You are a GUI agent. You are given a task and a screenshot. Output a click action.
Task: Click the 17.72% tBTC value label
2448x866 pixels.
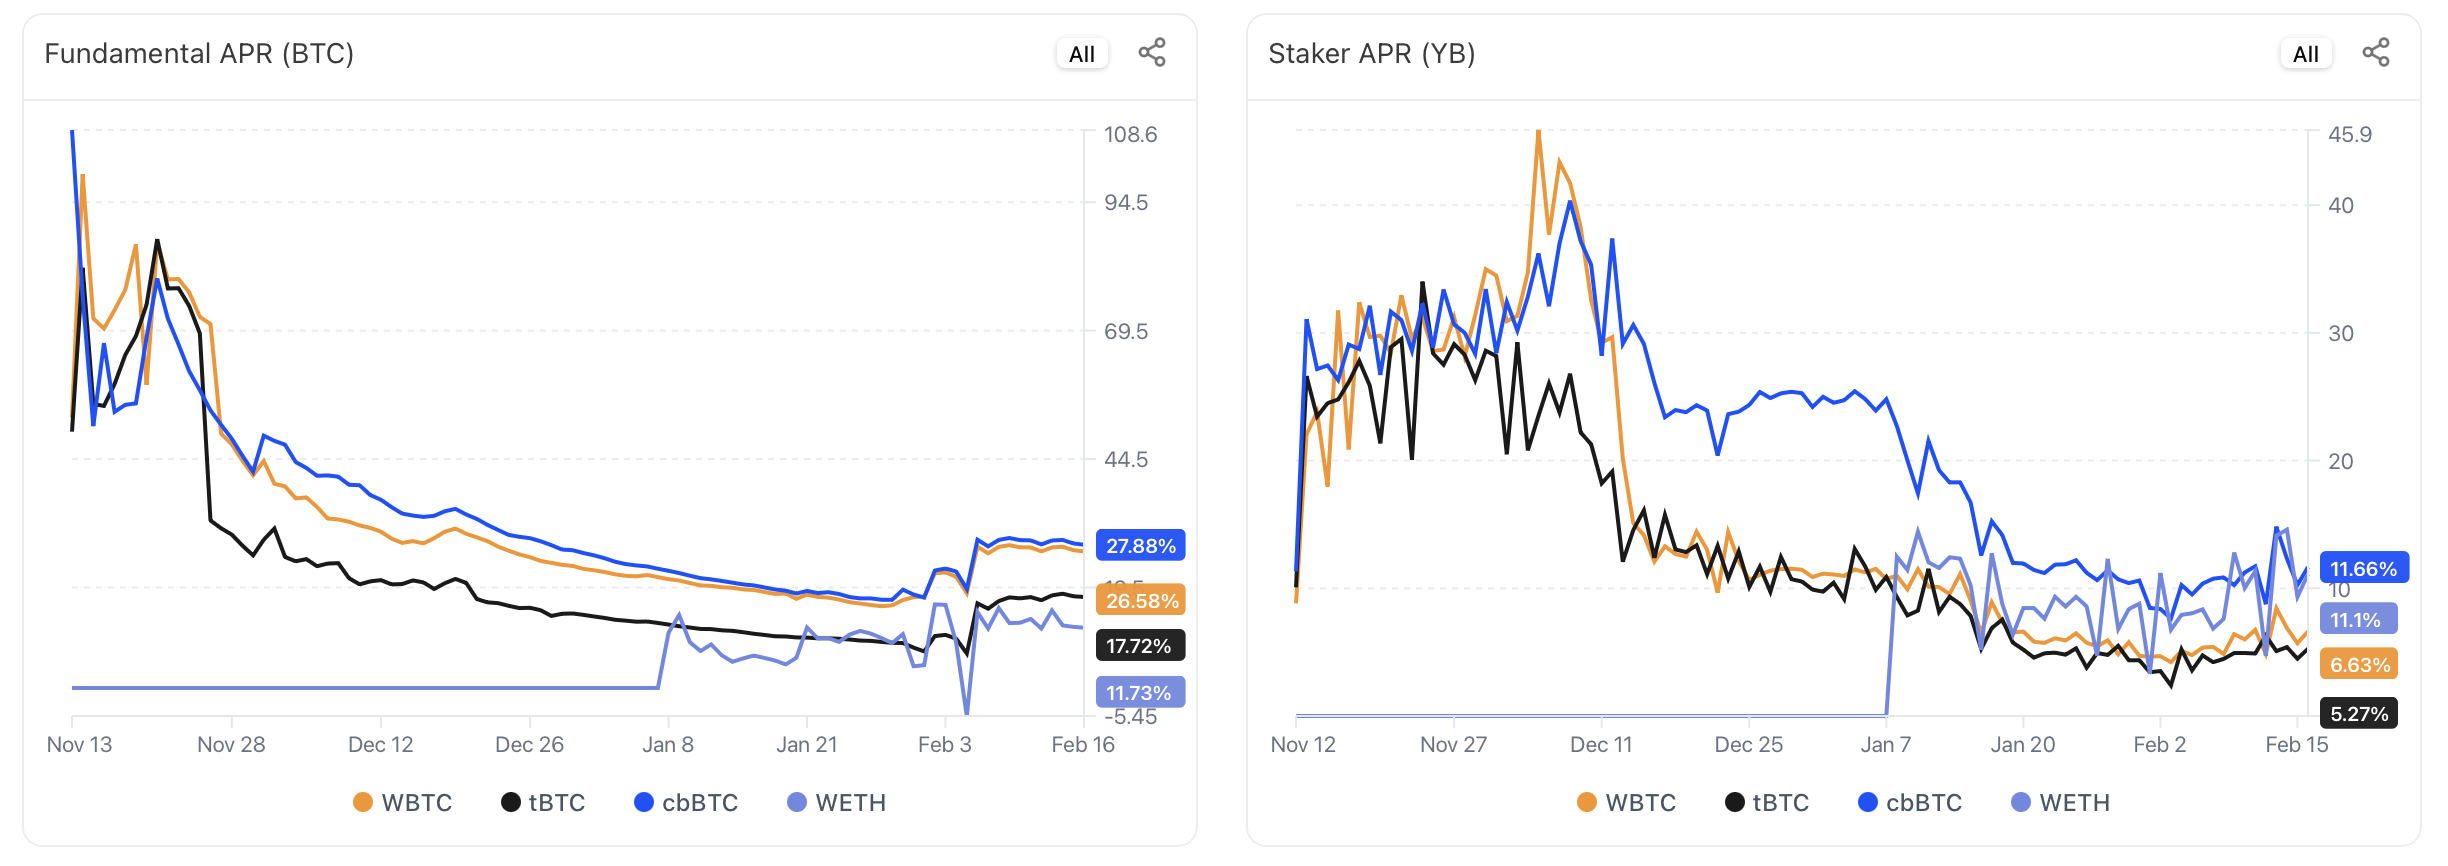[x=1141, y=646]
